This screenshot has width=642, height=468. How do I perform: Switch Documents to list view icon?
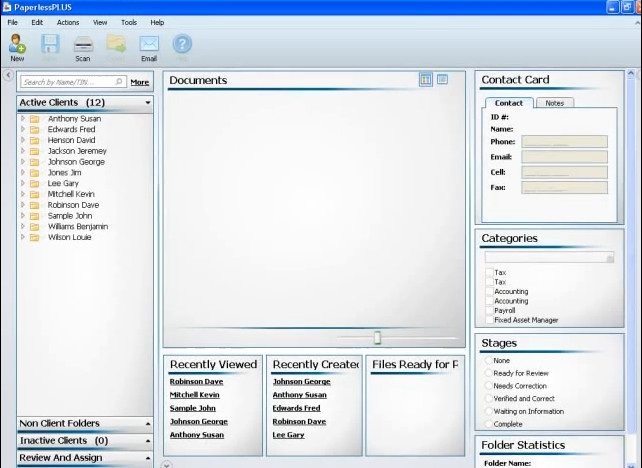click(x=442, y=79)
